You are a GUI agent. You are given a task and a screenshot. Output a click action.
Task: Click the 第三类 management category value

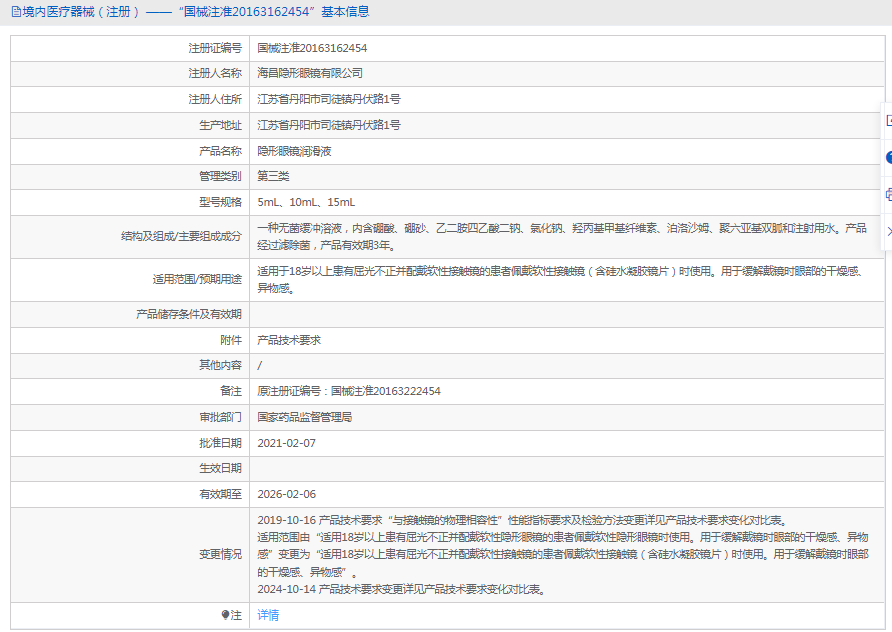(273, 176)
